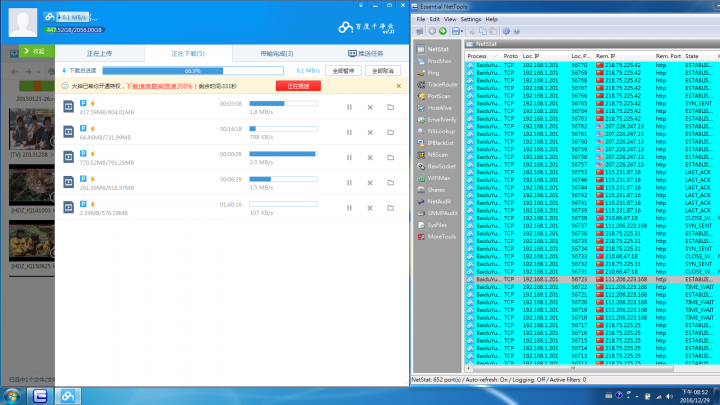Click progress bar of 2.0 MB/s download
Viewport: 720px width, 405px height.
pyautogui.click(x=283, y=154)
